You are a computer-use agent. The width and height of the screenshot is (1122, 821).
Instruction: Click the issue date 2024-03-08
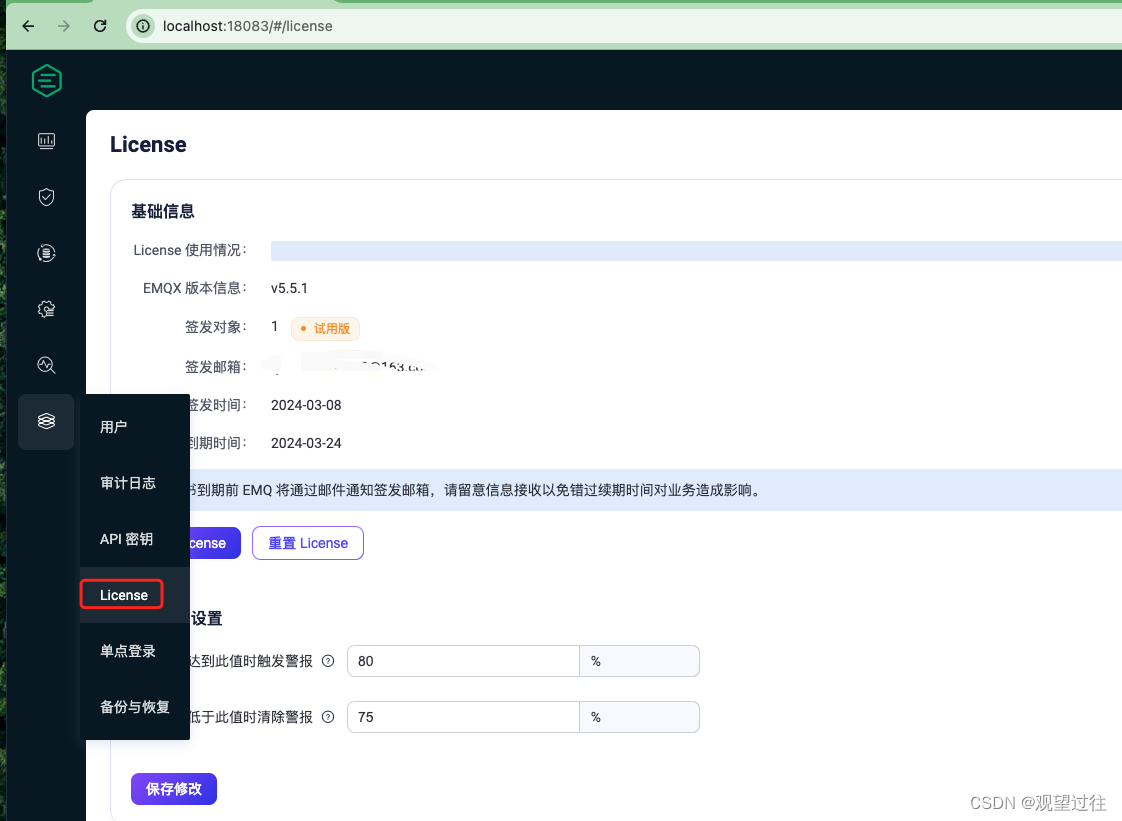point(306,405)
